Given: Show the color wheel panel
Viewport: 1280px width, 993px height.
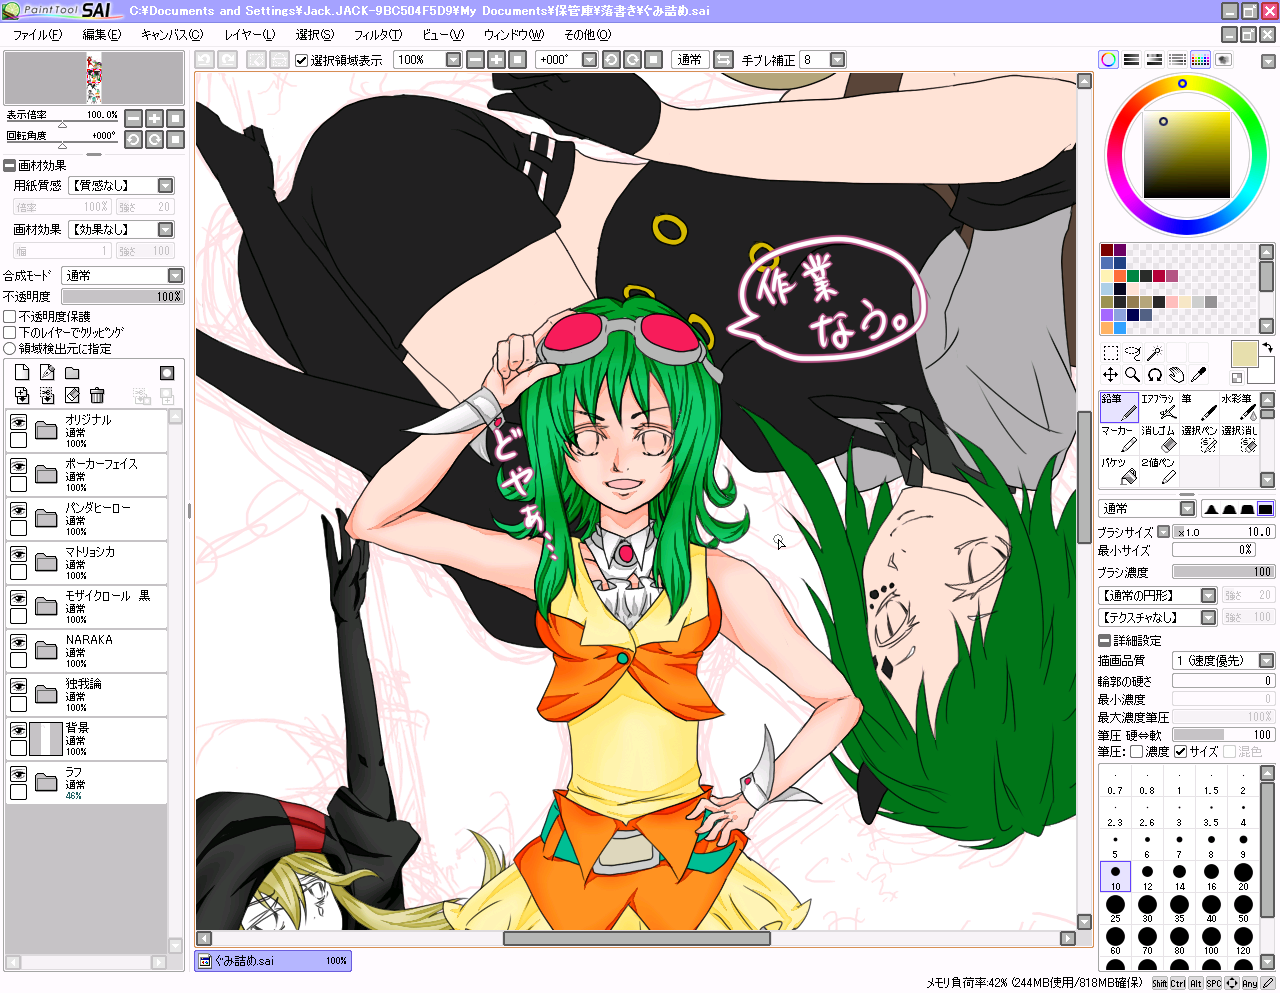Looking at the screenshot, I should (x=1108, y=60).
